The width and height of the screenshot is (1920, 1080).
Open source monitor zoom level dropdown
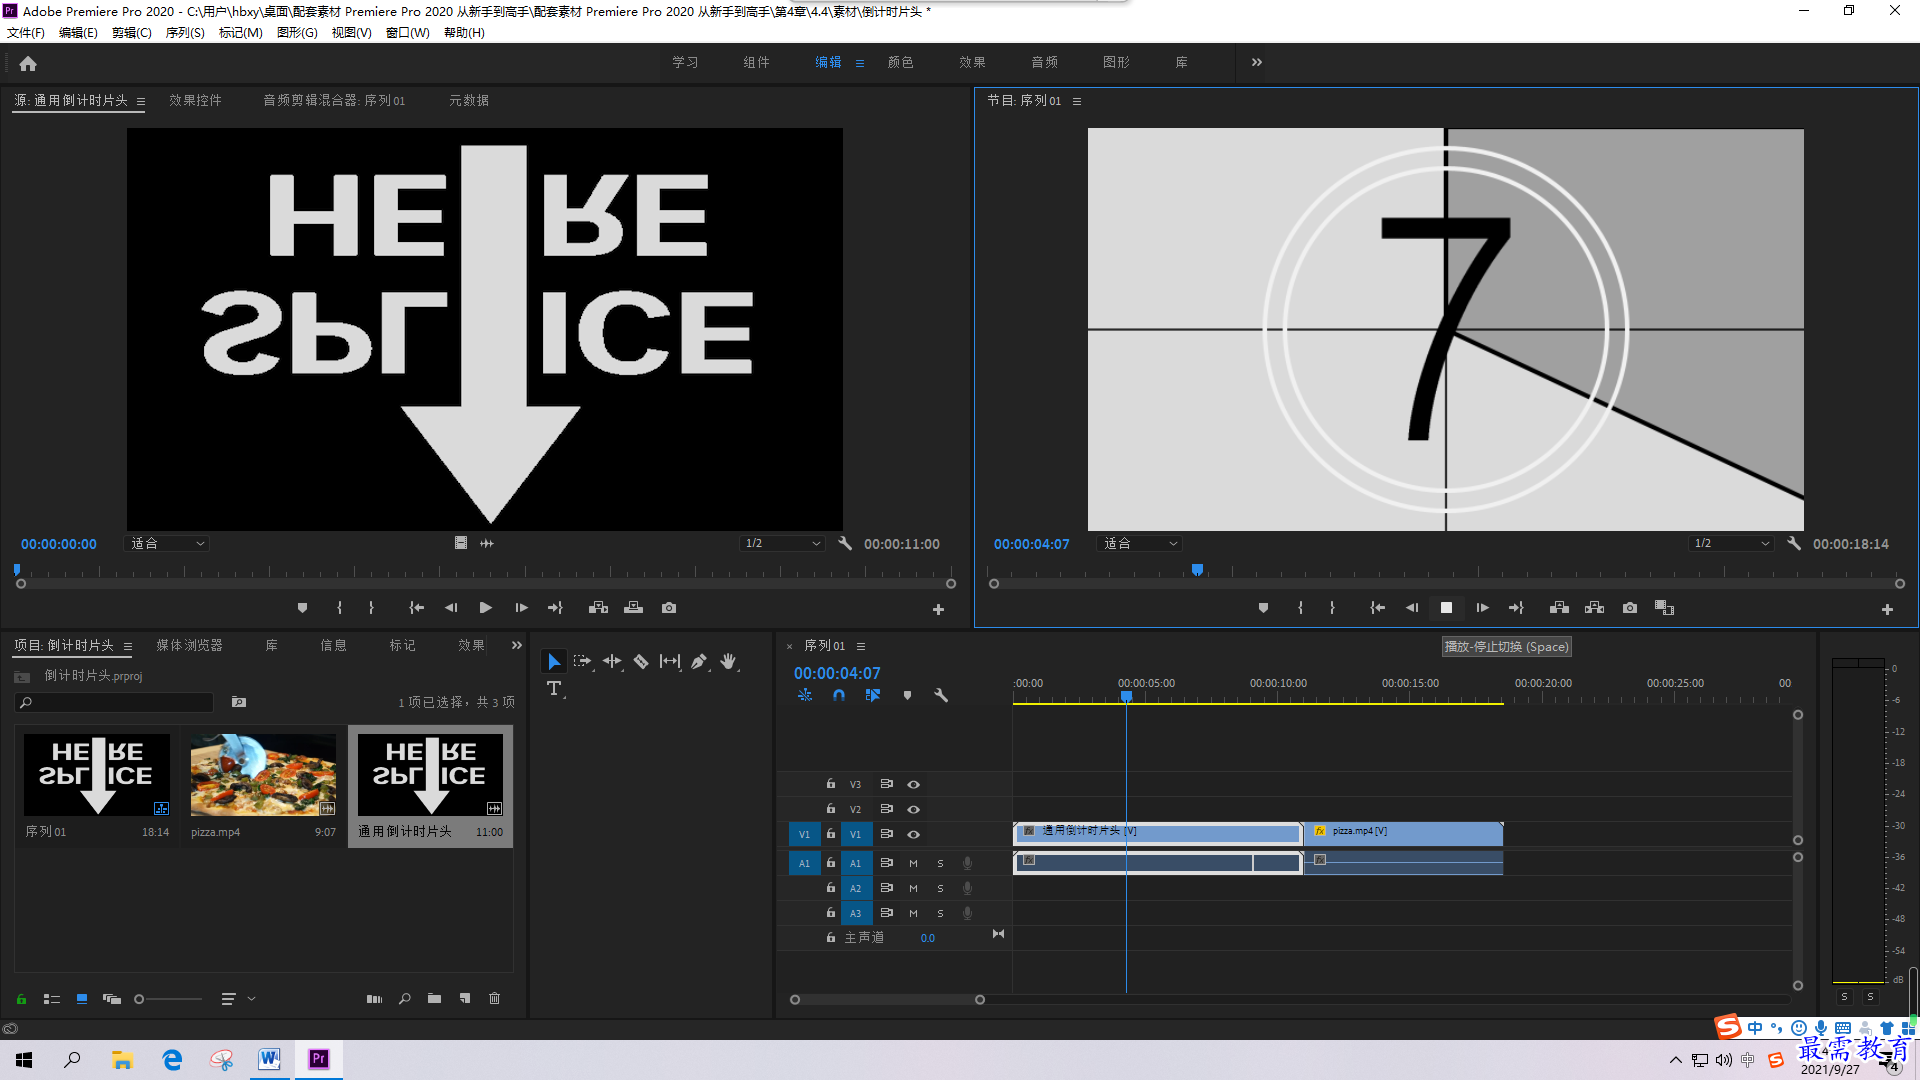click(x=167, y=544)
